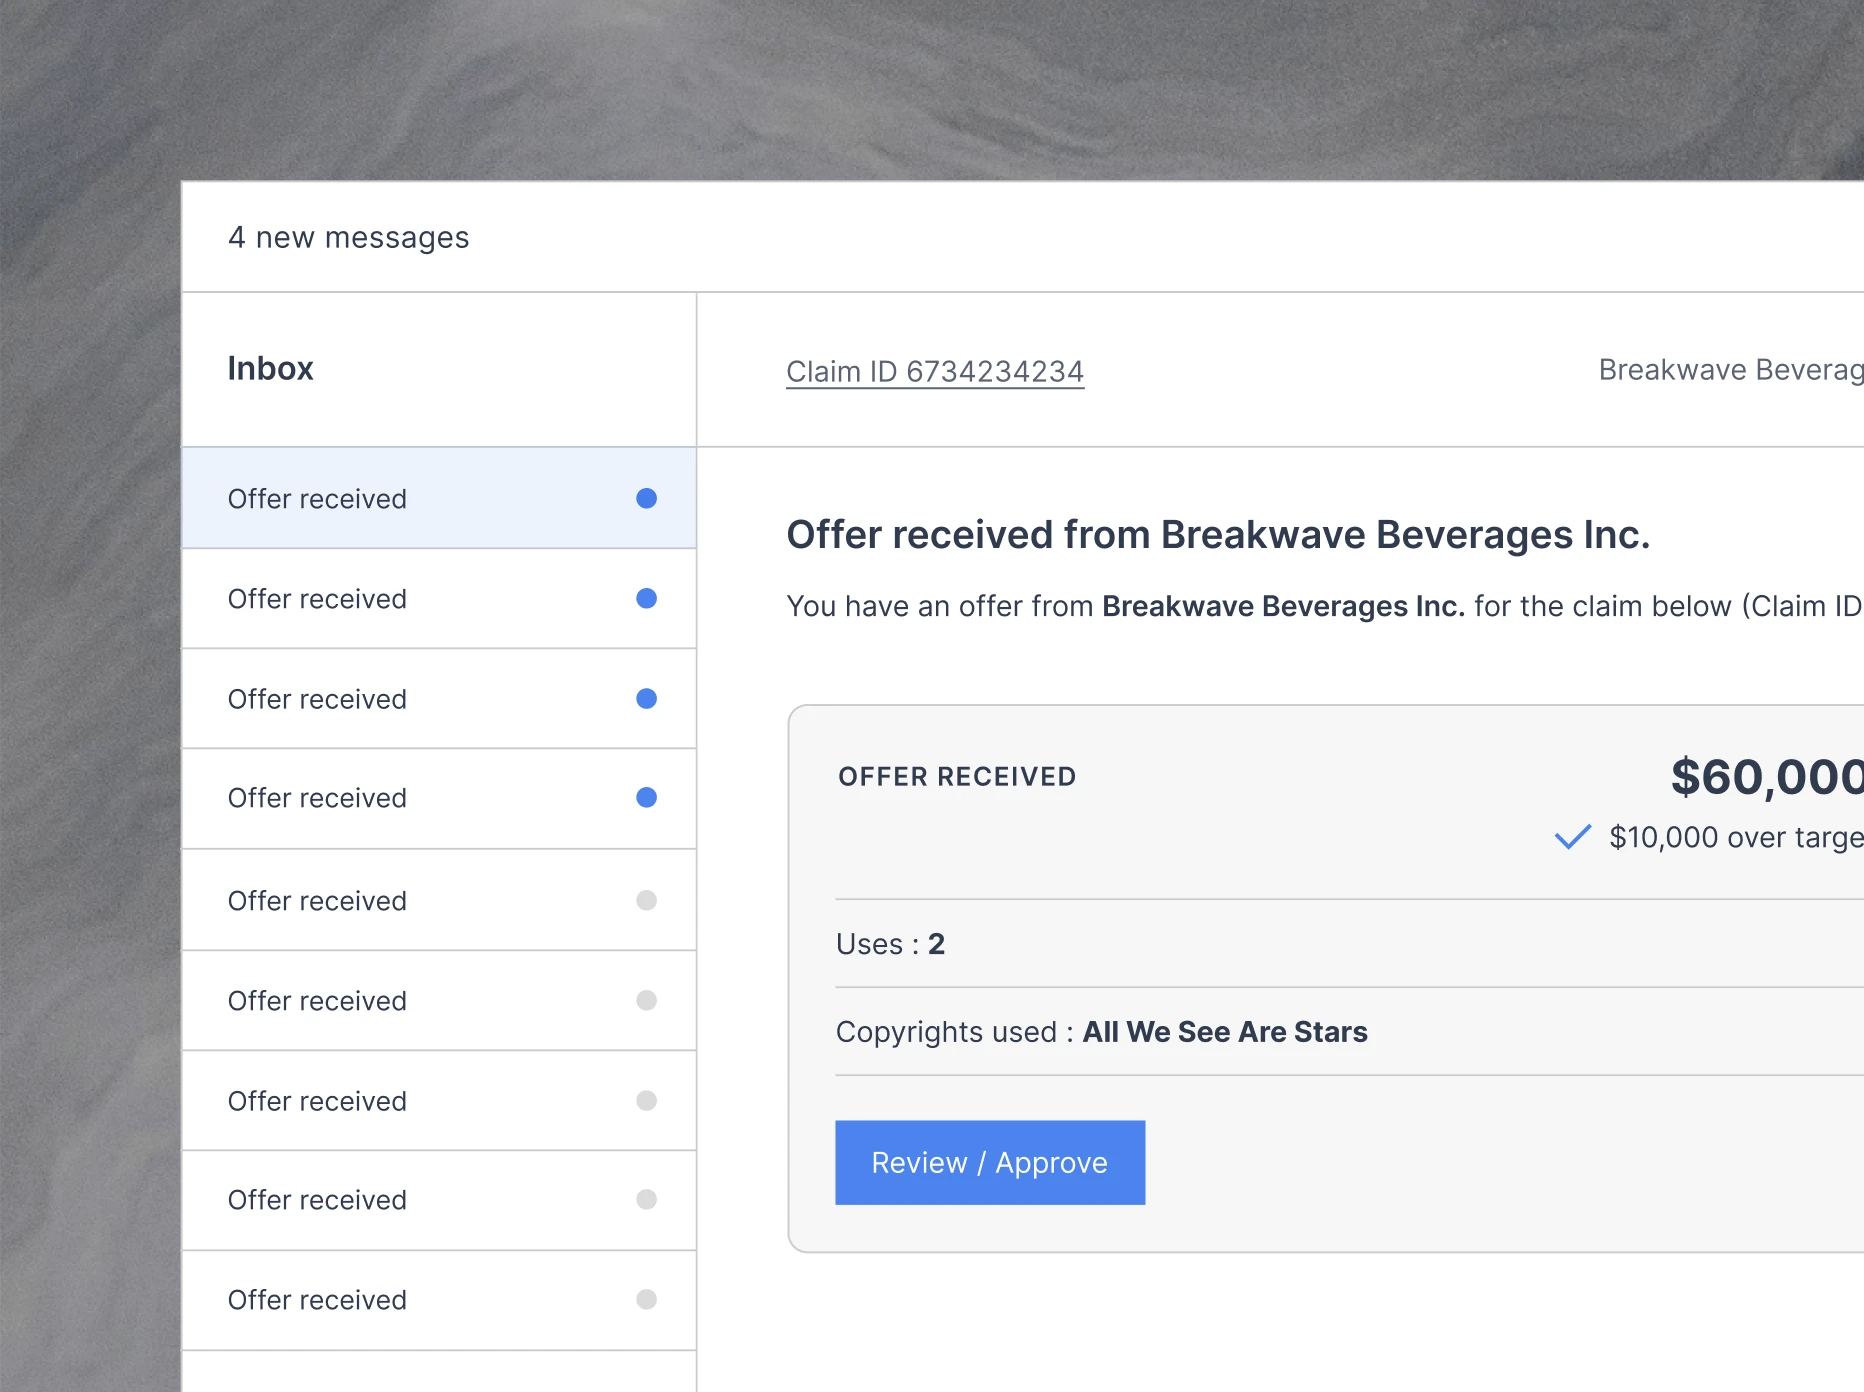Click the $60,000 offer amount
The width and height of the screenshot is (1864, 1392).
1767,777
